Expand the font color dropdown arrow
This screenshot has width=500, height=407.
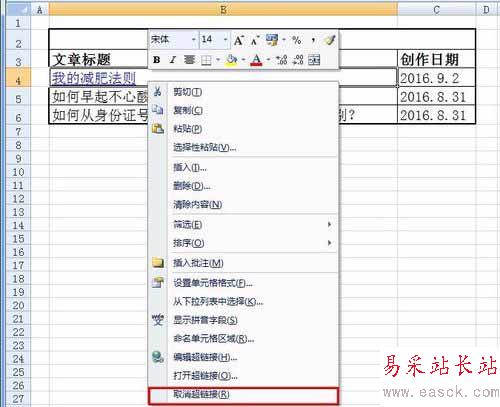(x=268, y=60)
